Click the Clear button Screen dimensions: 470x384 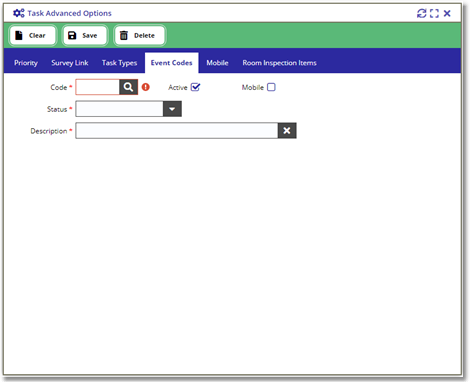pyautogui.click(x=33, y=35)
